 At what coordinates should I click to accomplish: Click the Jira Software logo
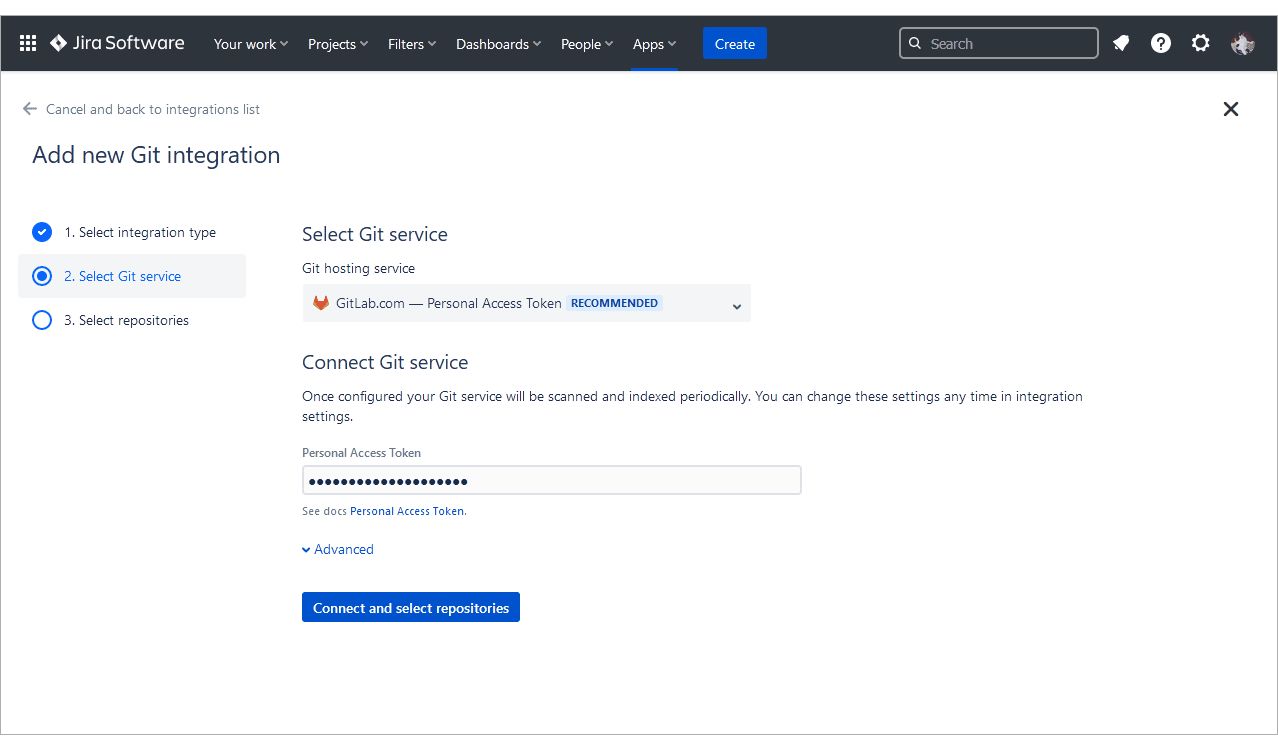coord(117,43)
